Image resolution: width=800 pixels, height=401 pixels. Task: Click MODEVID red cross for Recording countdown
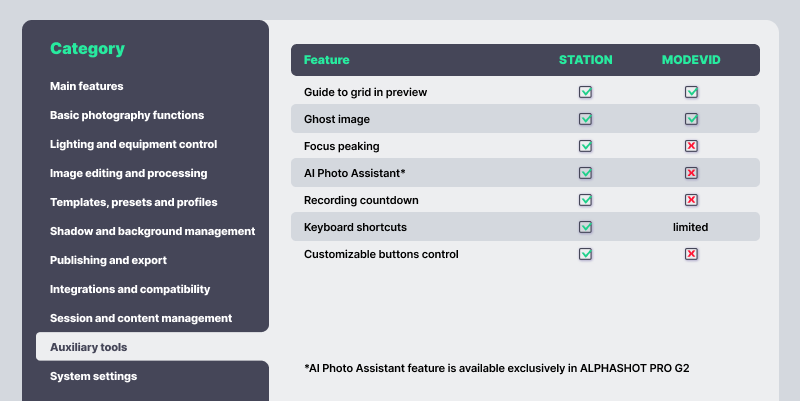(691, 200)
